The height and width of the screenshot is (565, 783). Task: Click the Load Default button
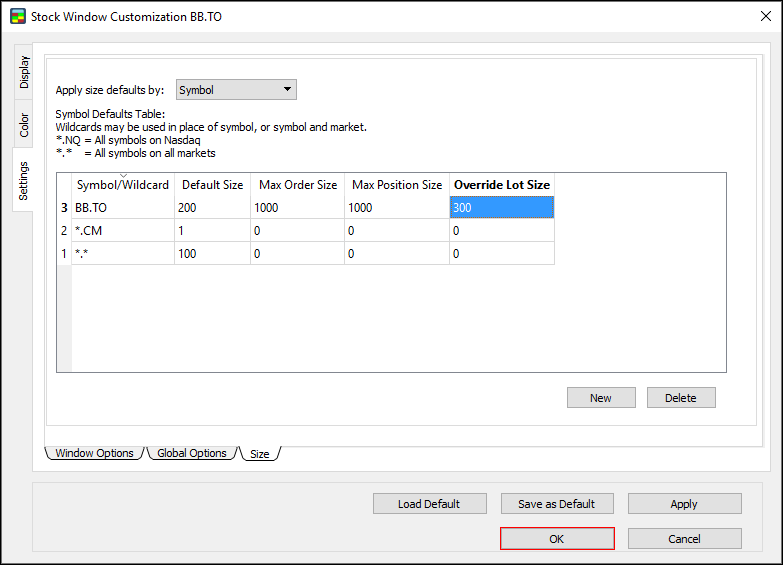pos(429,504)
